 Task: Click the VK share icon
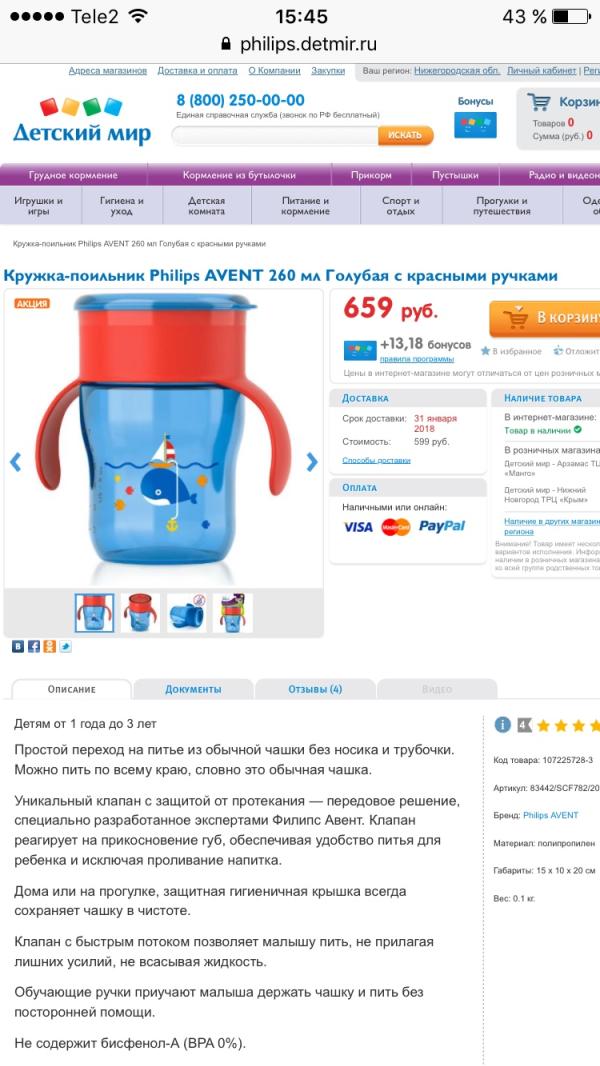tap(18, 647)
